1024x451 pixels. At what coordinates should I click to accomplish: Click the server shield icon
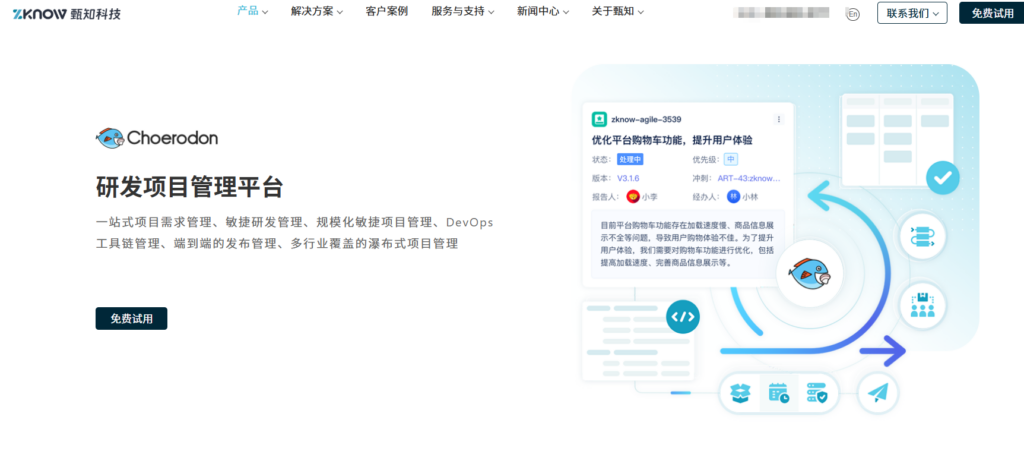pos(816,394)
